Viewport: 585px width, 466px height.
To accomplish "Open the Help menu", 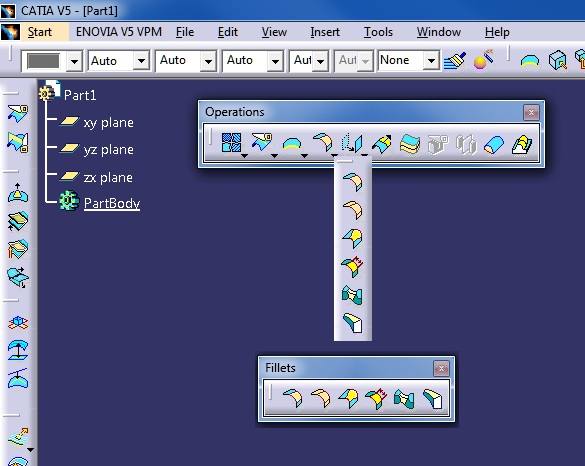I will click(497, 32).
